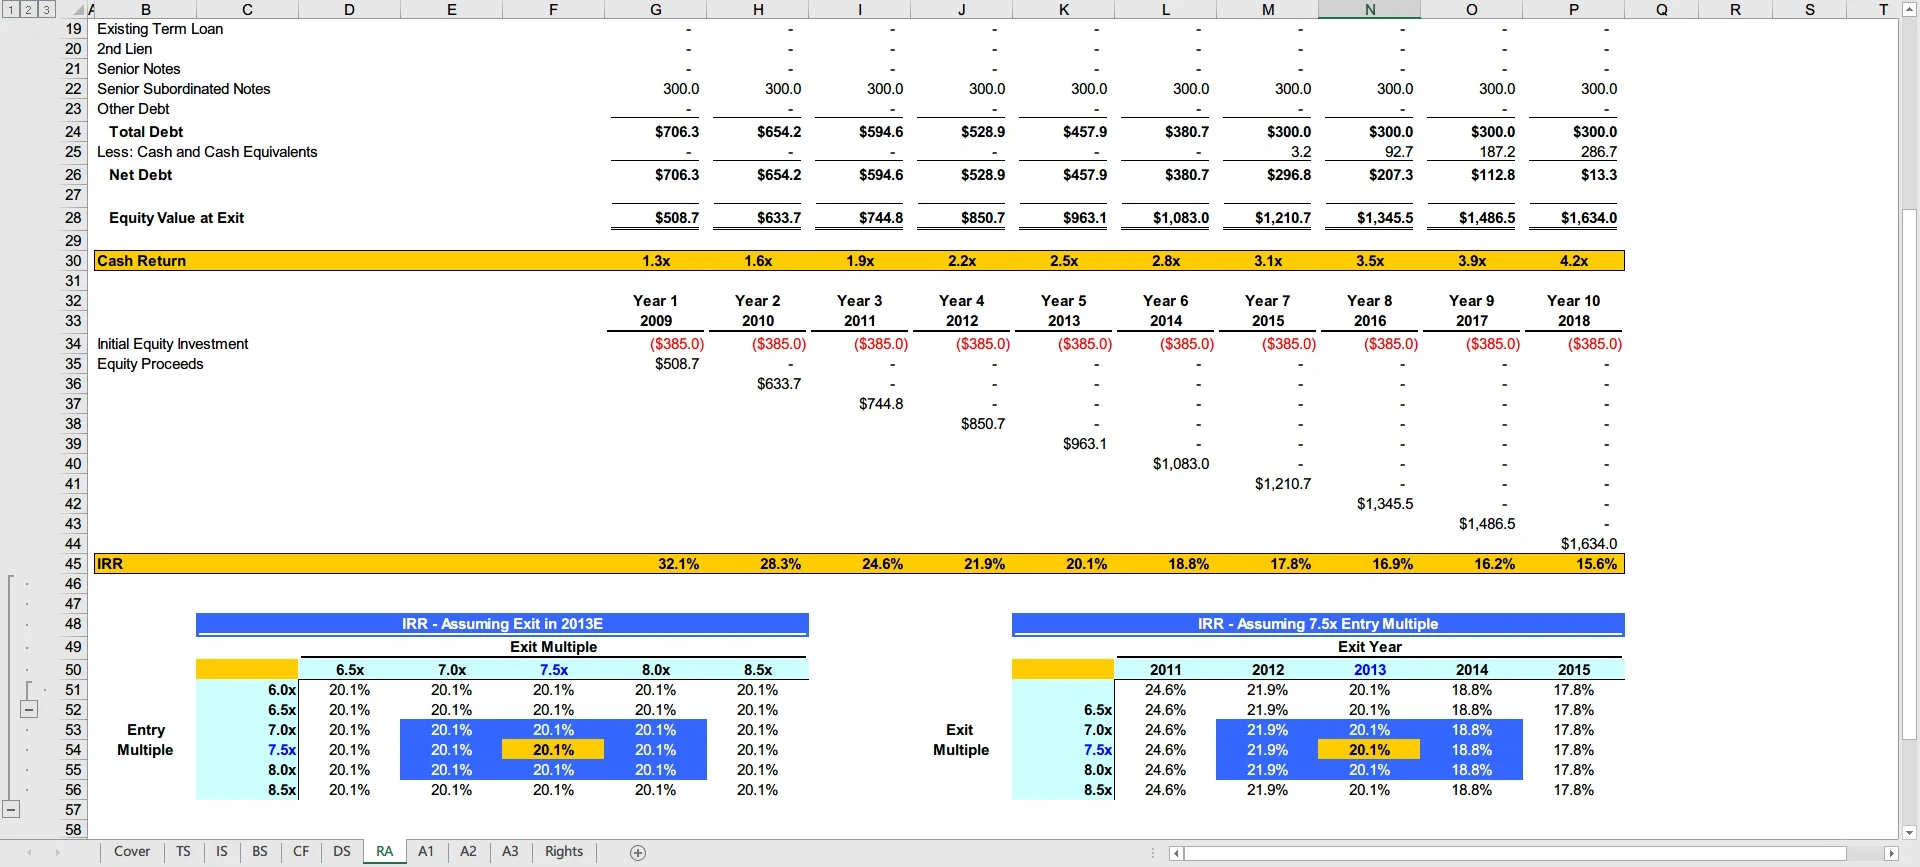Click the Net Debt label
1920x867 pixels.
pos(140,175)
